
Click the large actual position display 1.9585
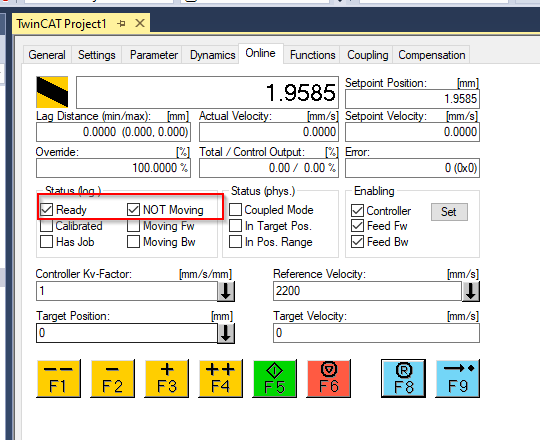point(207,92)
